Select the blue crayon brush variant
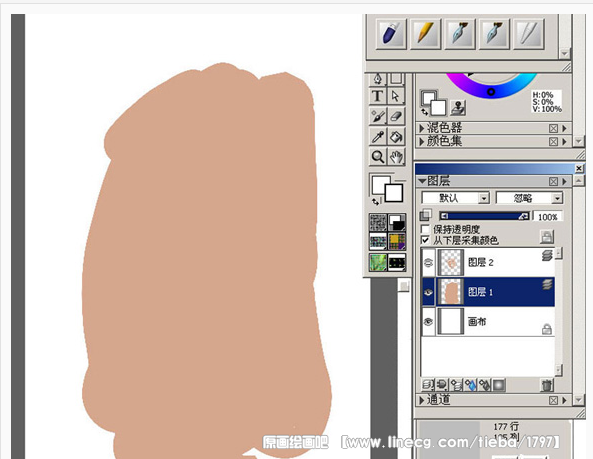Viewport: 593px width, 459px height. (390, 33)
